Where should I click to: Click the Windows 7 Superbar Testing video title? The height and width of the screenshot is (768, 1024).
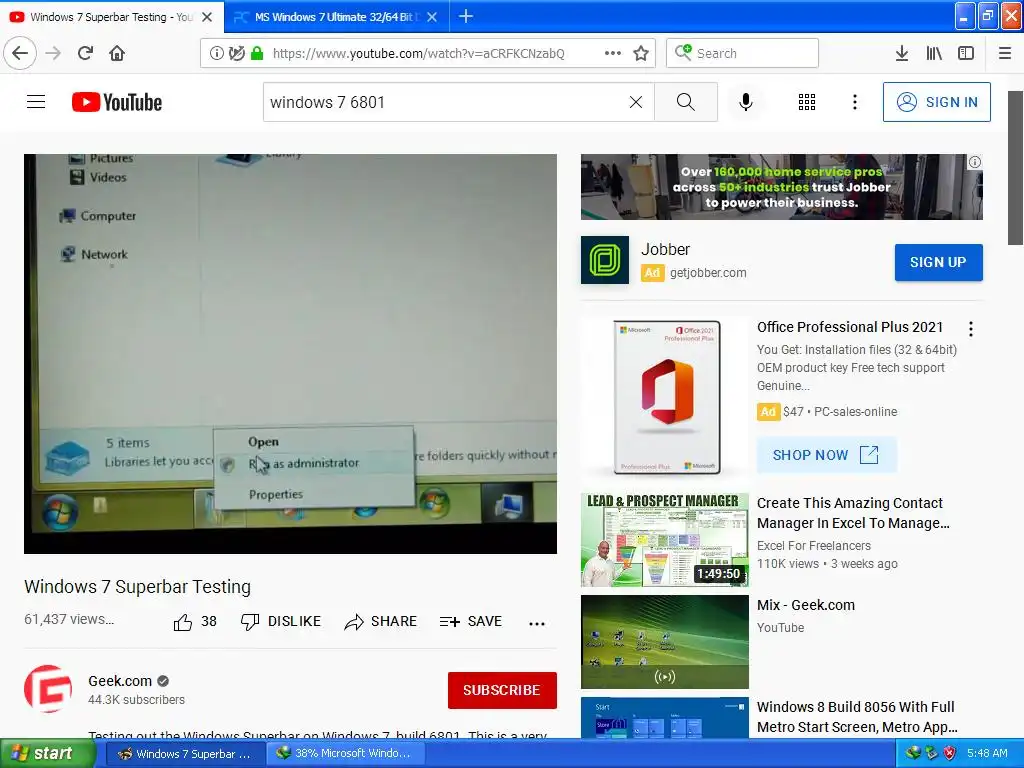coord(137,587)
